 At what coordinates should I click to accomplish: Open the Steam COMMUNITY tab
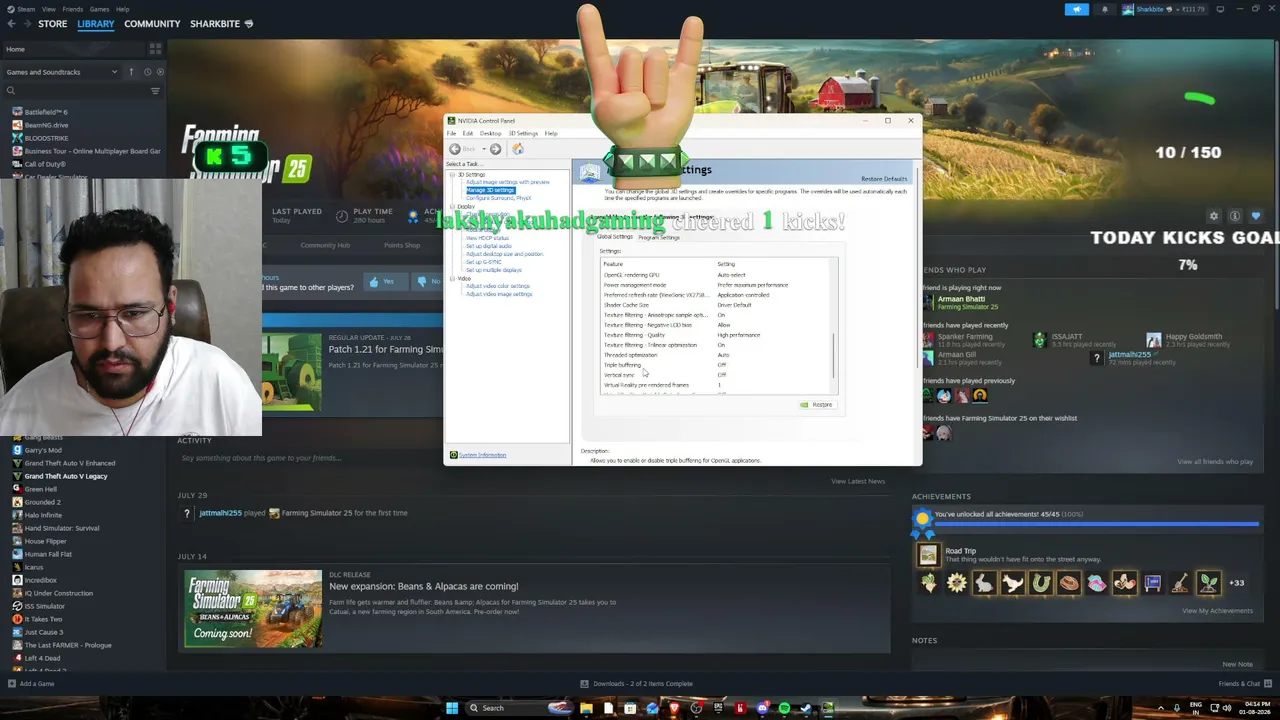click(152, 24)
